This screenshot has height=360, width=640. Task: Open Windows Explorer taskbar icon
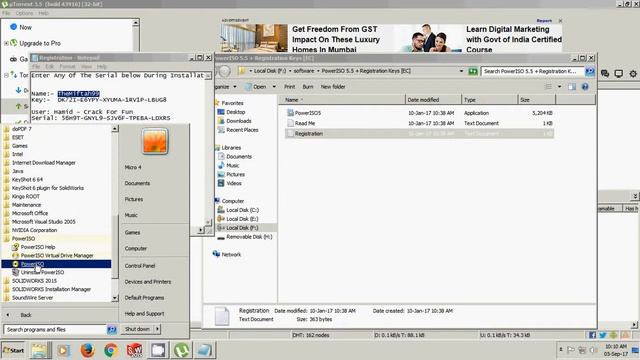point(40,350)
